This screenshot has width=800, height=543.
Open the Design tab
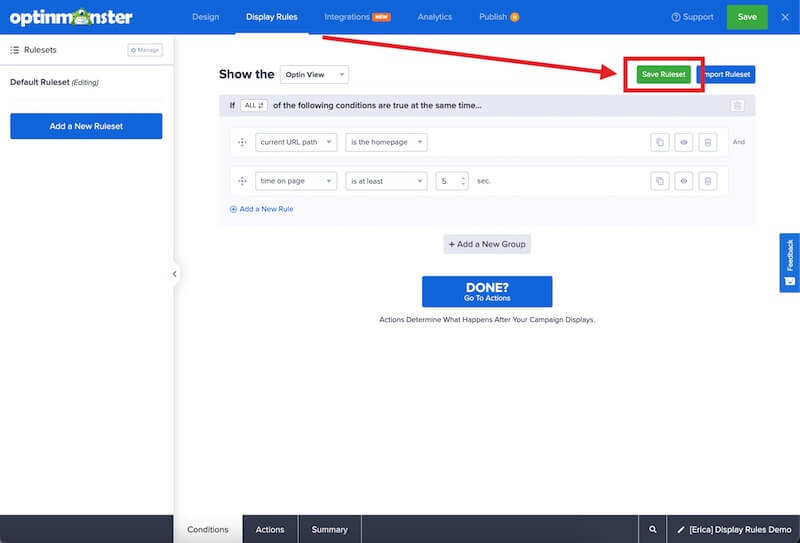pos(205,17)
